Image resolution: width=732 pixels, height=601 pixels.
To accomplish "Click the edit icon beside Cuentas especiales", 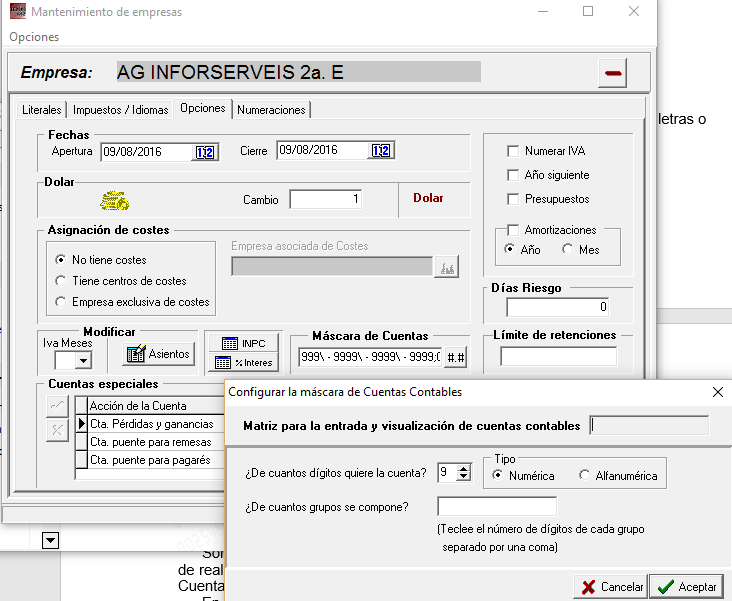I will [57, 406].
